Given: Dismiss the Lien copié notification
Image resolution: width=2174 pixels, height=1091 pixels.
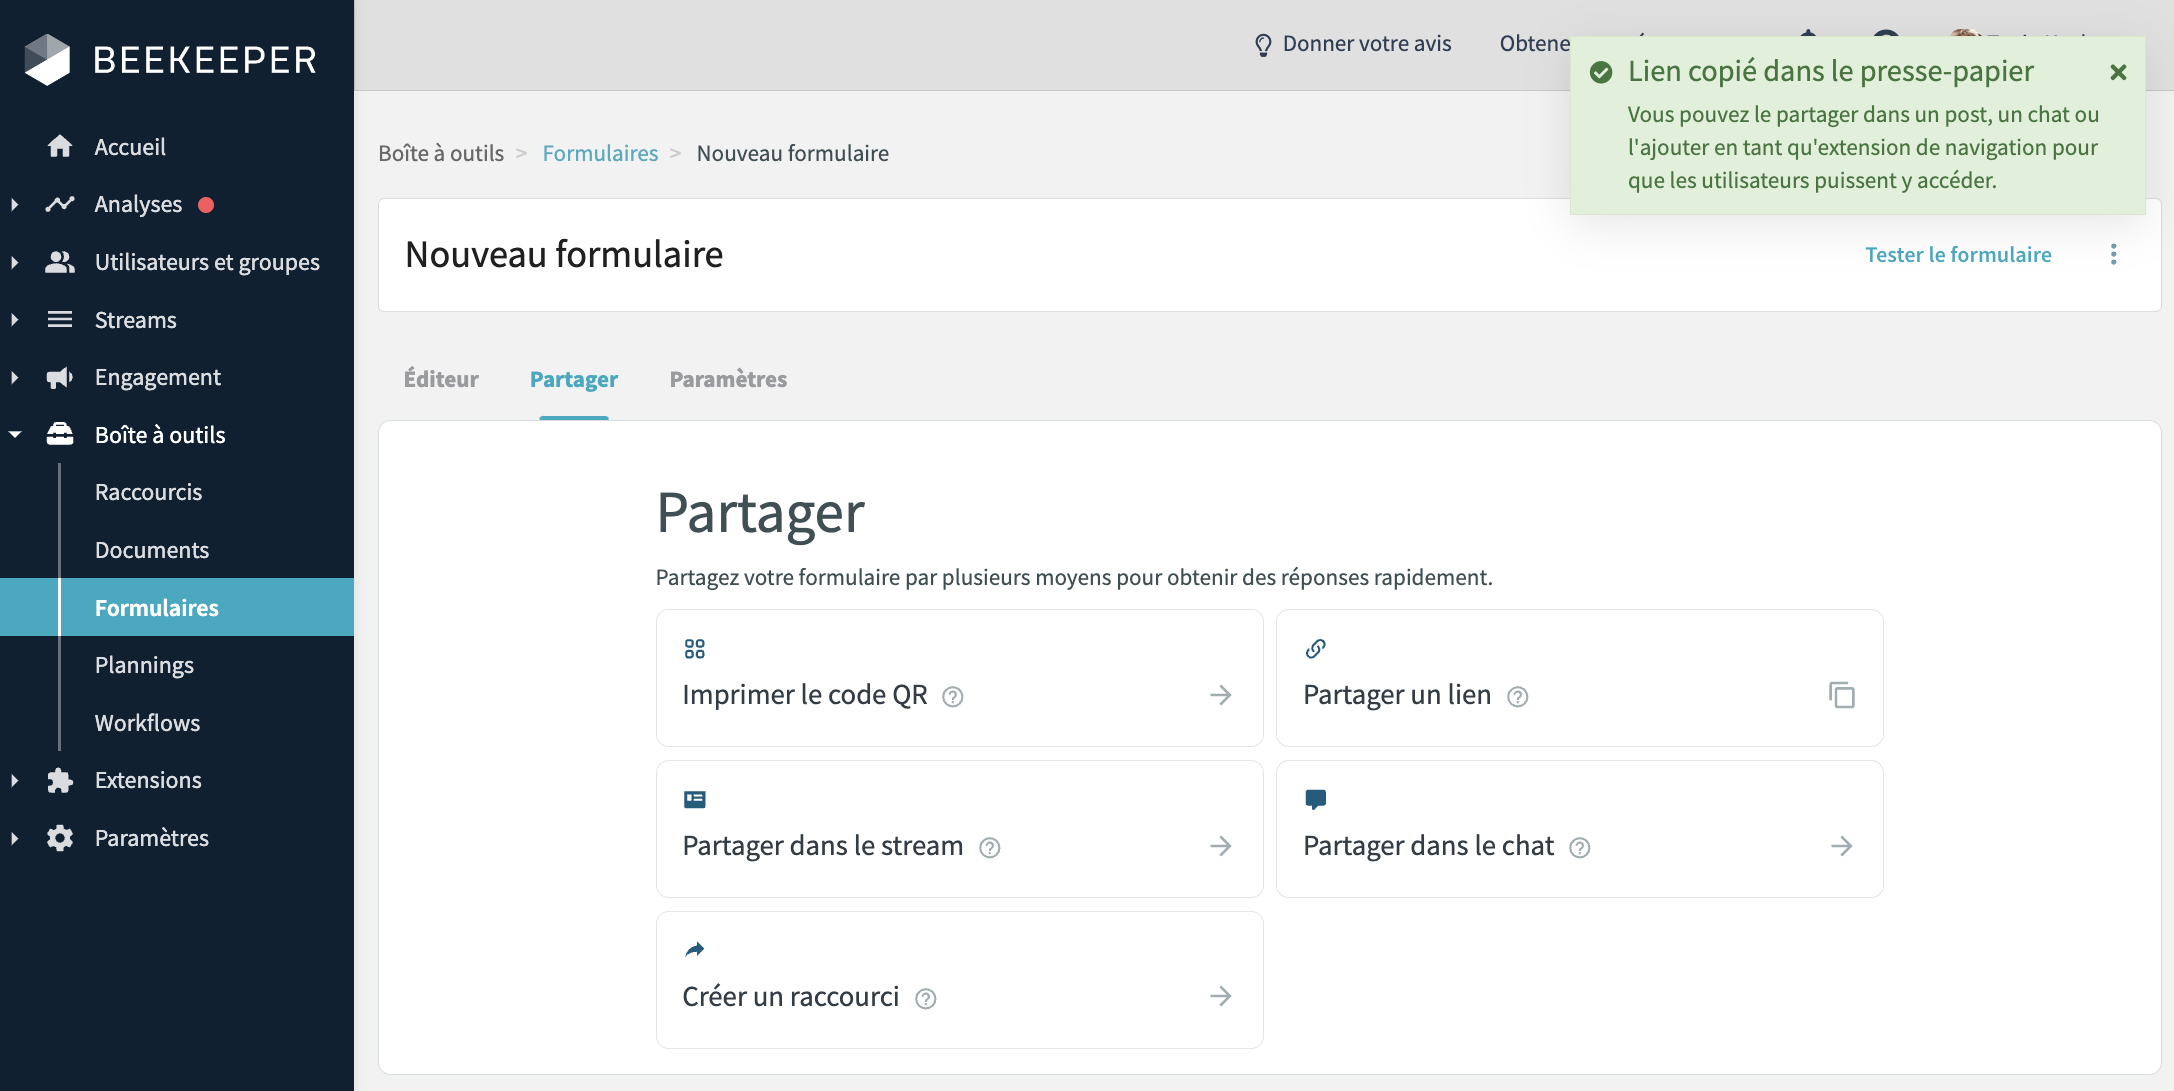Looking at the screenshot, I should tap(2118, 72).
